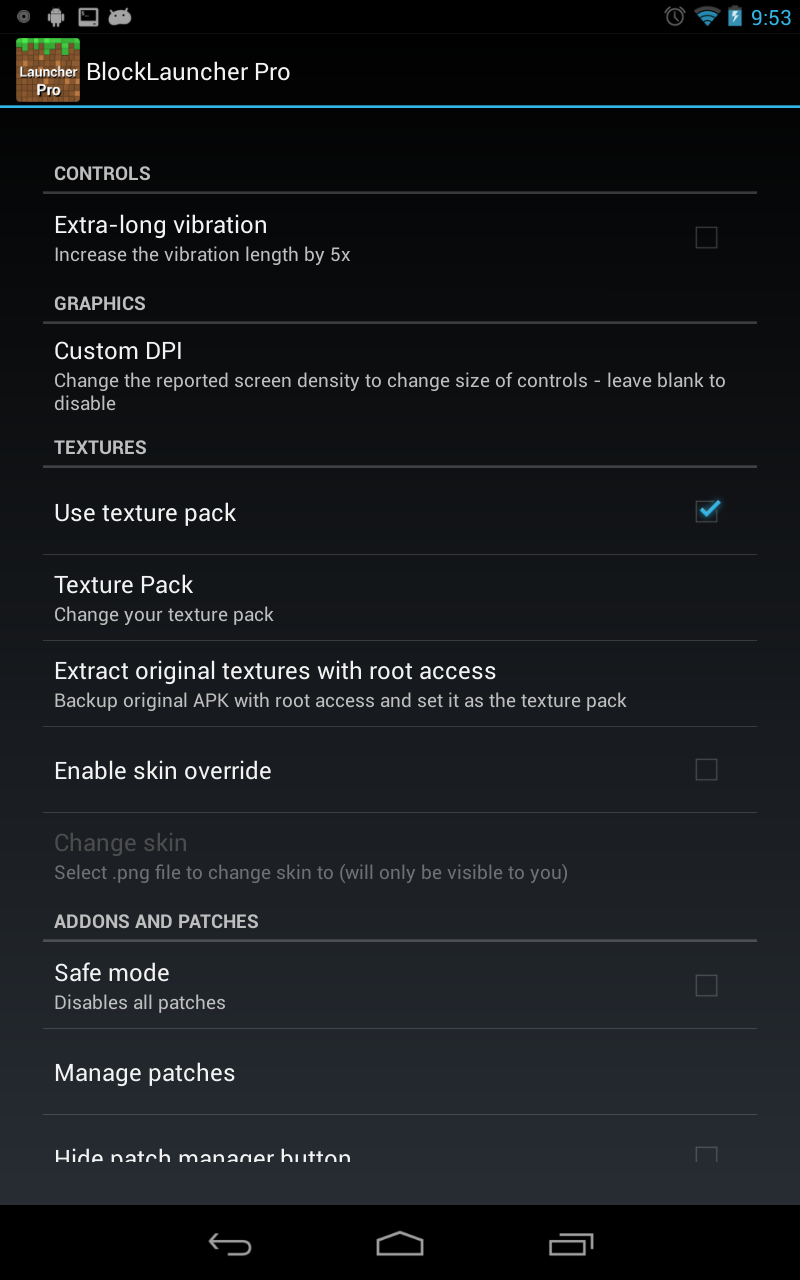Tap the picture notification icon in status bar
800x1280 pixels.
tap(88, 16)
